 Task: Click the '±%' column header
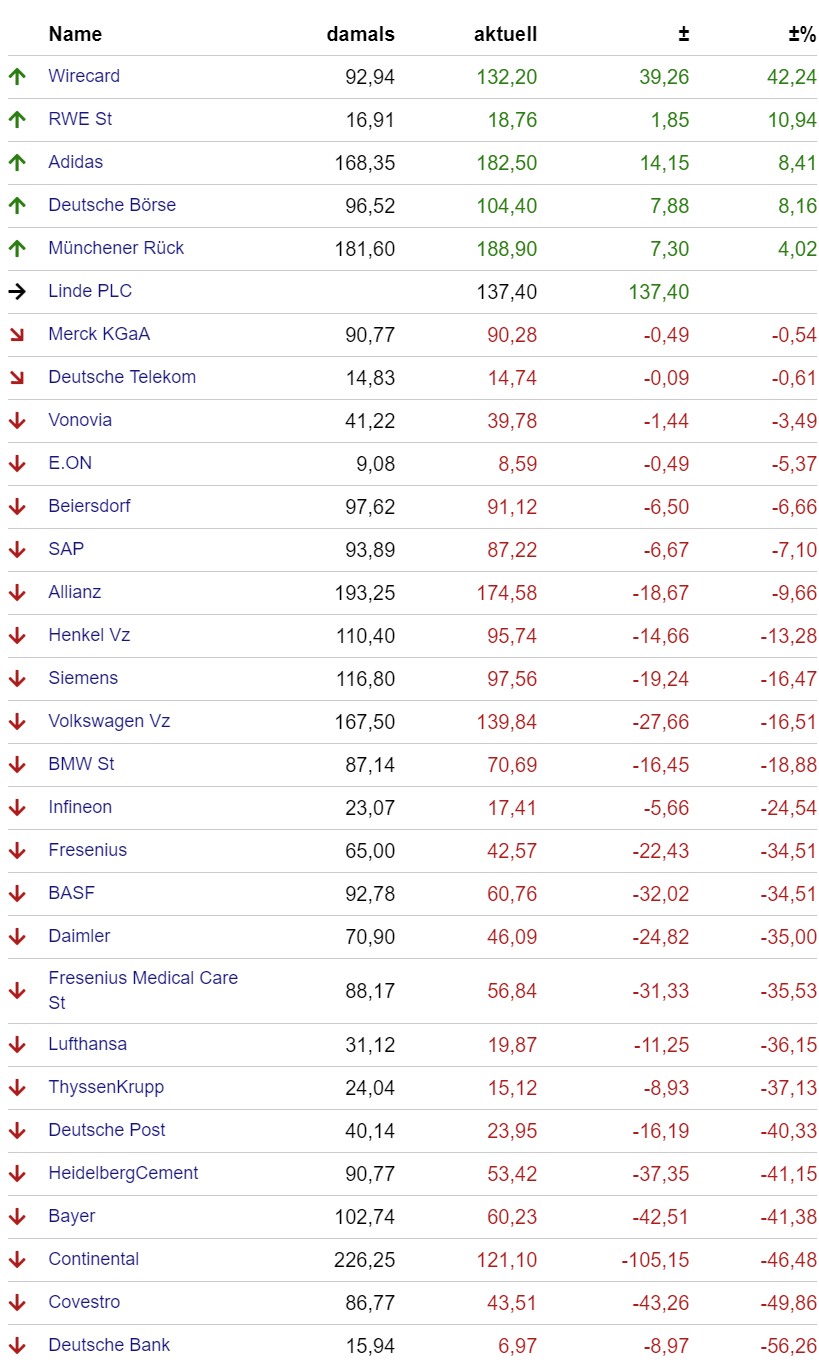(x=802, y=34)
